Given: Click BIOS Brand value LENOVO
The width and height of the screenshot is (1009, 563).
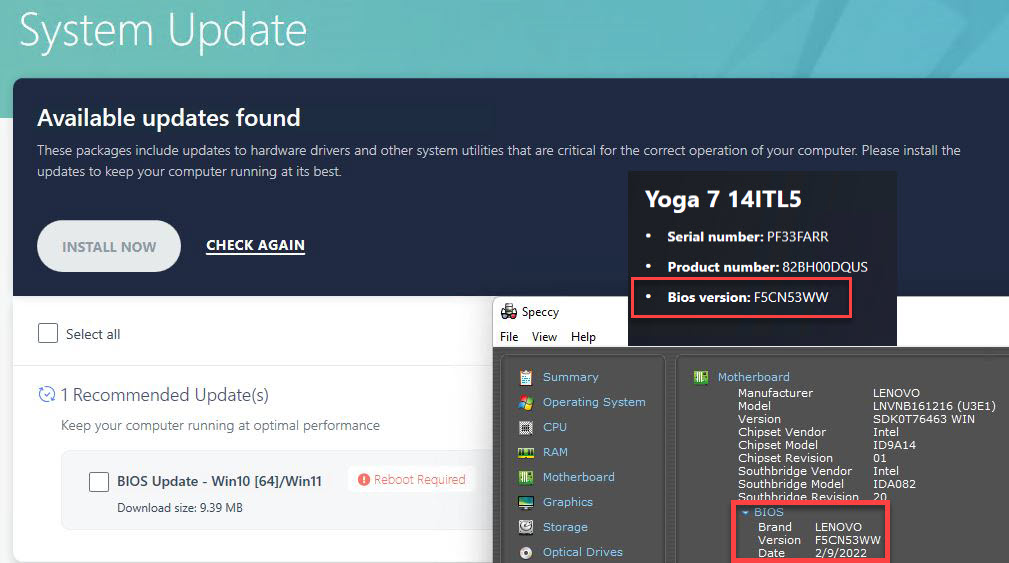Looking at the screenshot, I should tap(838, 527).
